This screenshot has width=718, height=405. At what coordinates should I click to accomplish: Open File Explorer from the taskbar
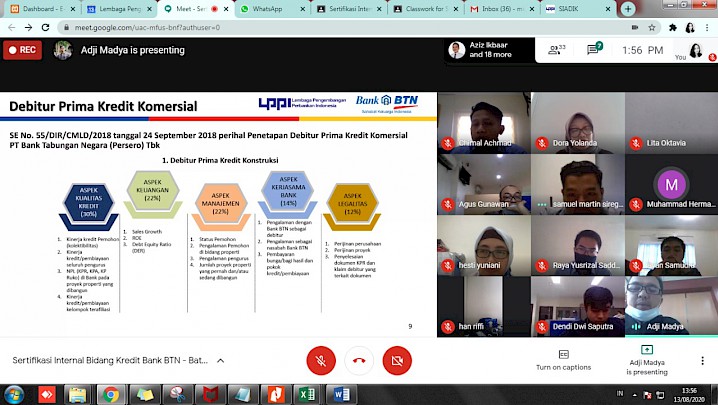tap(78, 394)
